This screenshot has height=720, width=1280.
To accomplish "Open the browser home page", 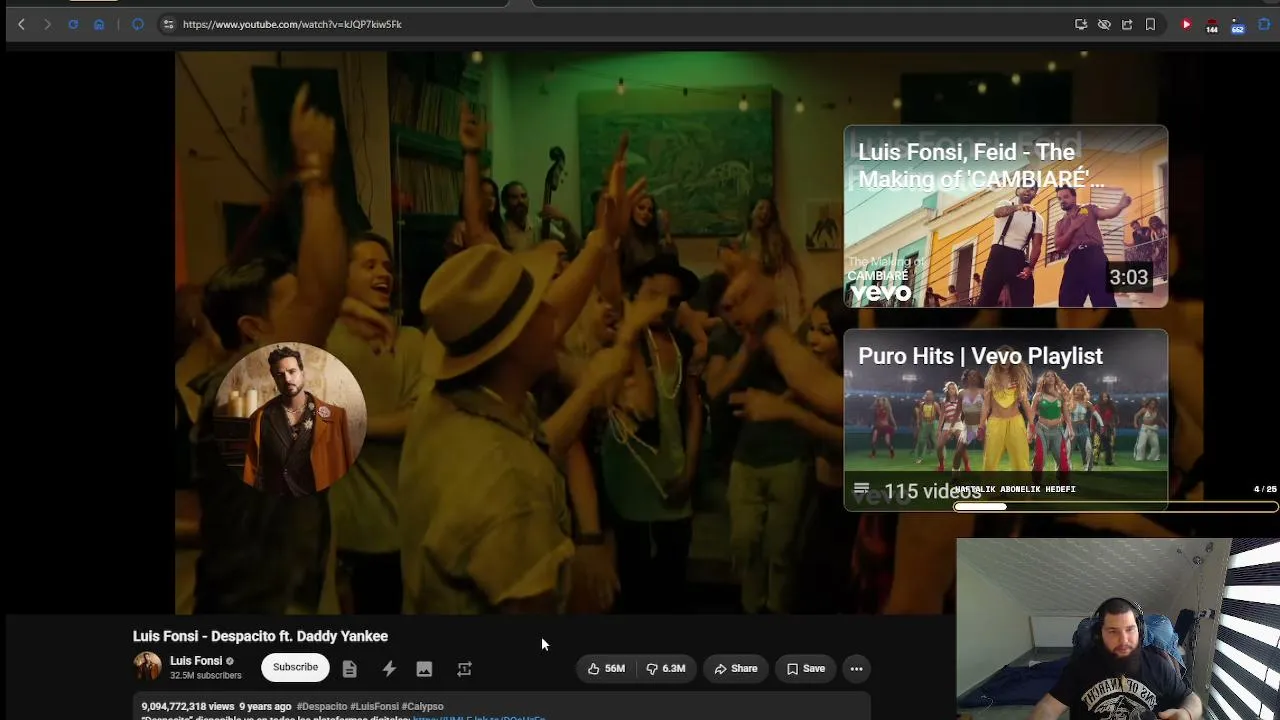I will point(99,24).
